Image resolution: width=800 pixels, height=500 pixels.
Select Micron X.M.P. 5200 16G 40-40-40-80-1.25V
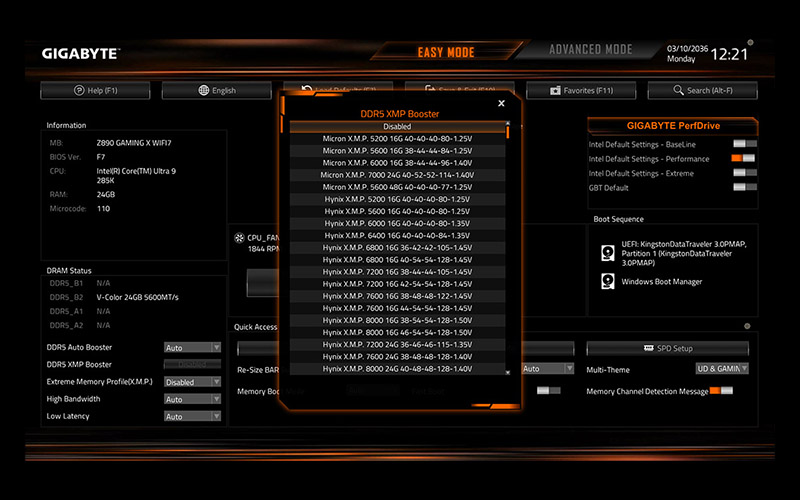397,139
